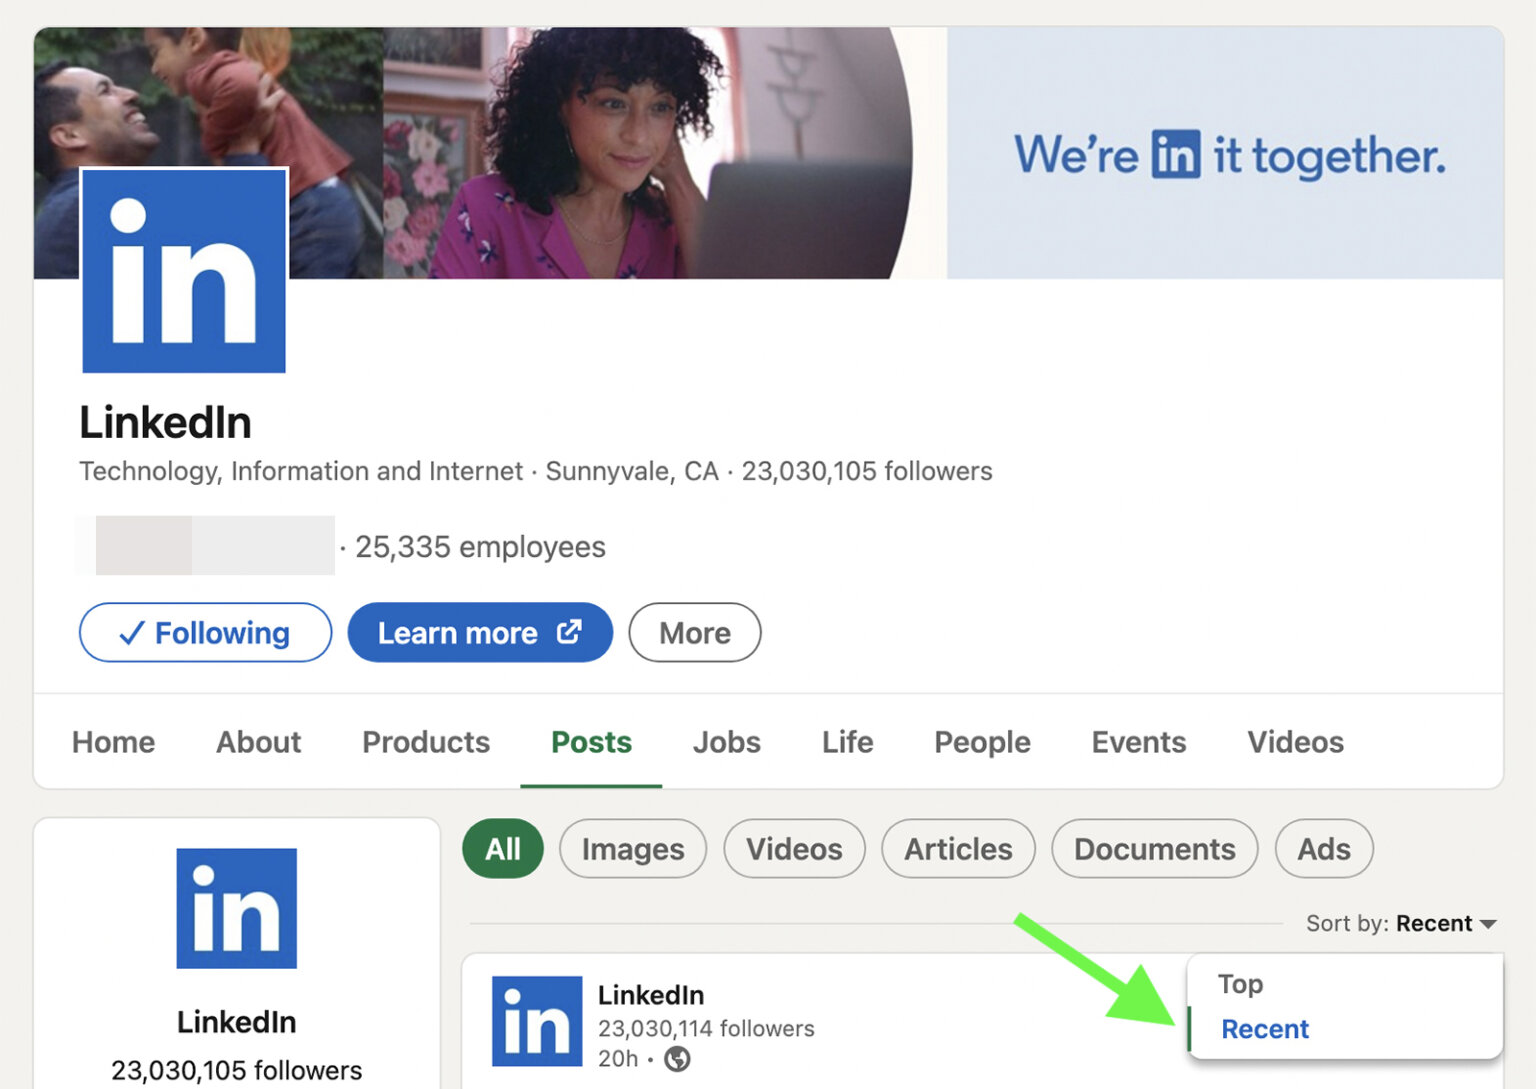This screenshot has width=1536, height=1089.
Task: Click the '20h' post timestamp
Action: 617,1058
